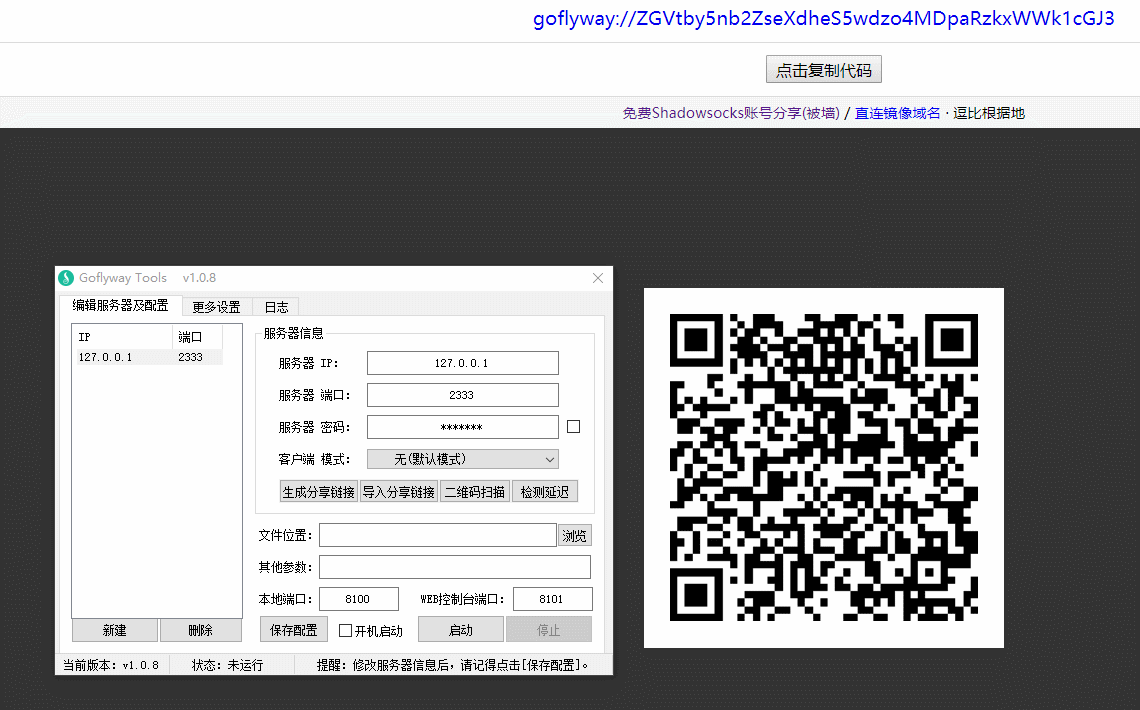Click the Goflyway Tools logo icon in title bar
Screen dimensions: 1140x710
[x=66, y=278]
